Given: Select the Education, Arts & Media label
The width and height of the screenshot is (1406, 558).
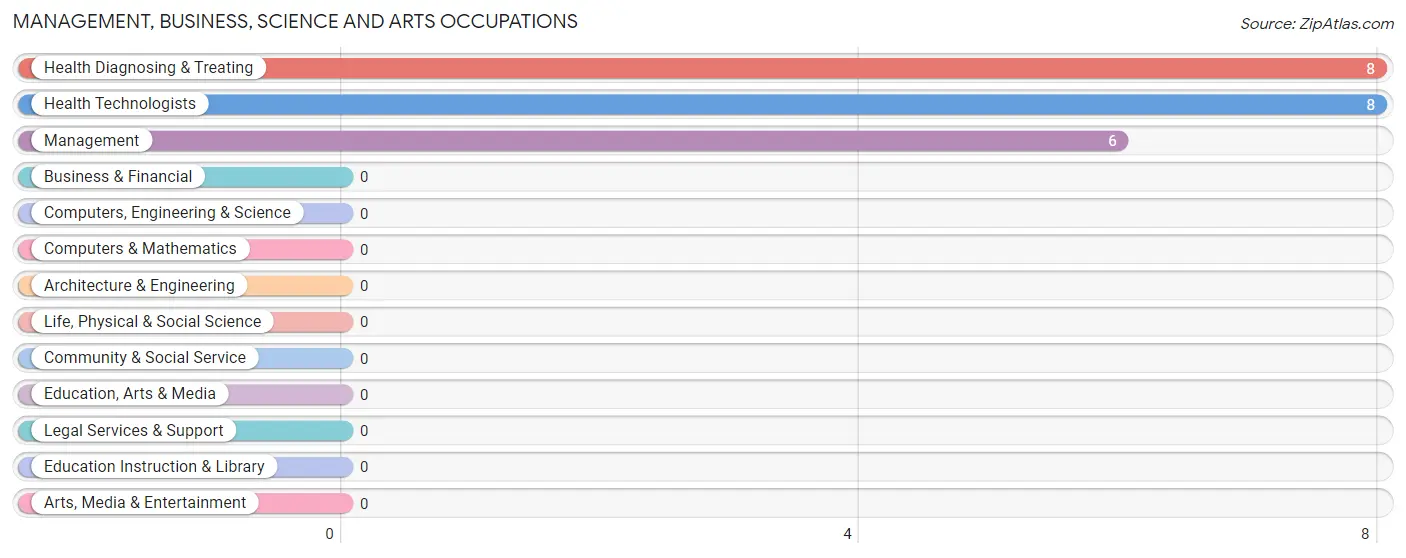Looking at the screenshot, I should tap(130, 394).
